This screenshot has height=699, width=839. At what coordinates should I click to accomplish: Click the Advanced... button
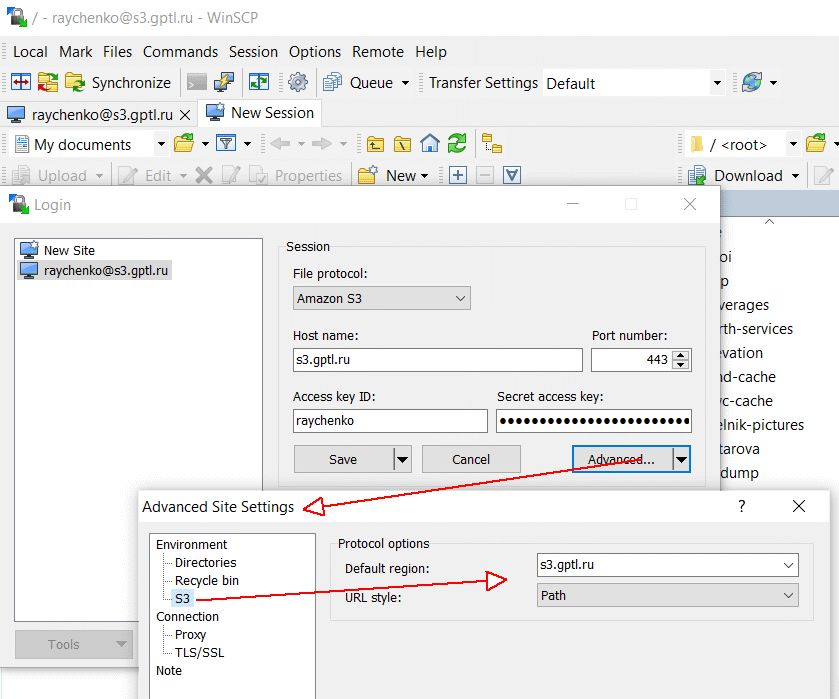point(621,459)
